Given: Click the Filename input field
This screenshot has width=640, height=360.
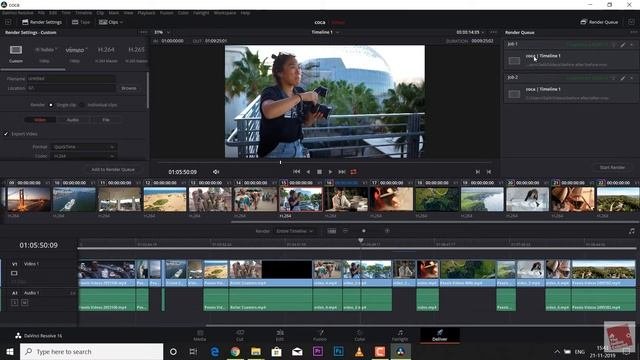Looking at the screenshot, I should click(x=71, y=78).
